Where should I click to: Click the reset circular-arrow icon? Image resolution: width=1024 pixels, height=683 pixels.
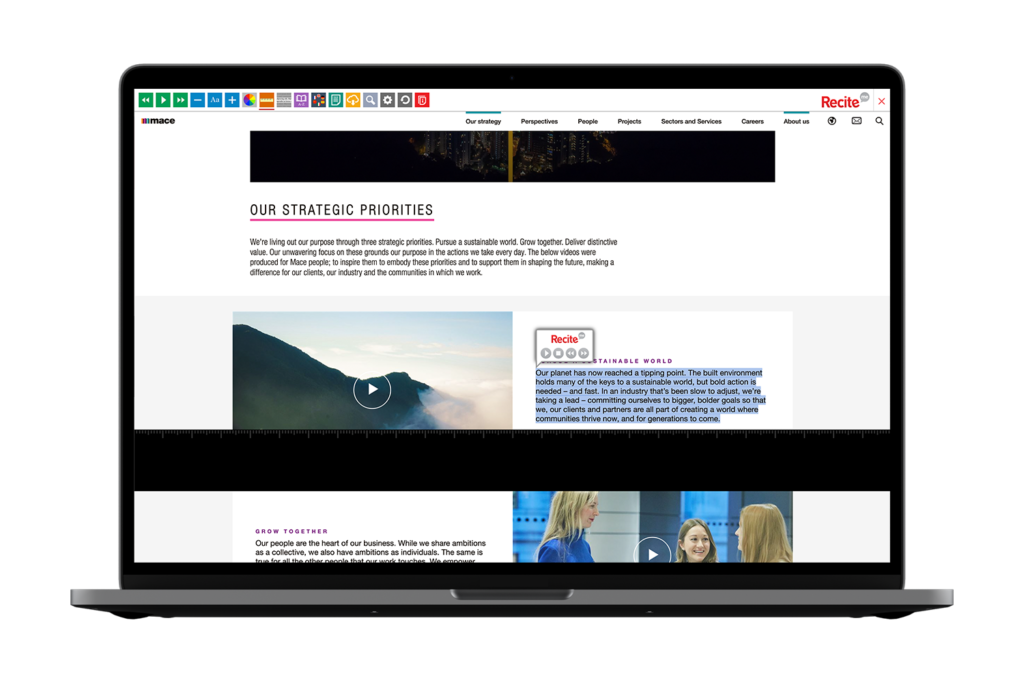point(405,100)
